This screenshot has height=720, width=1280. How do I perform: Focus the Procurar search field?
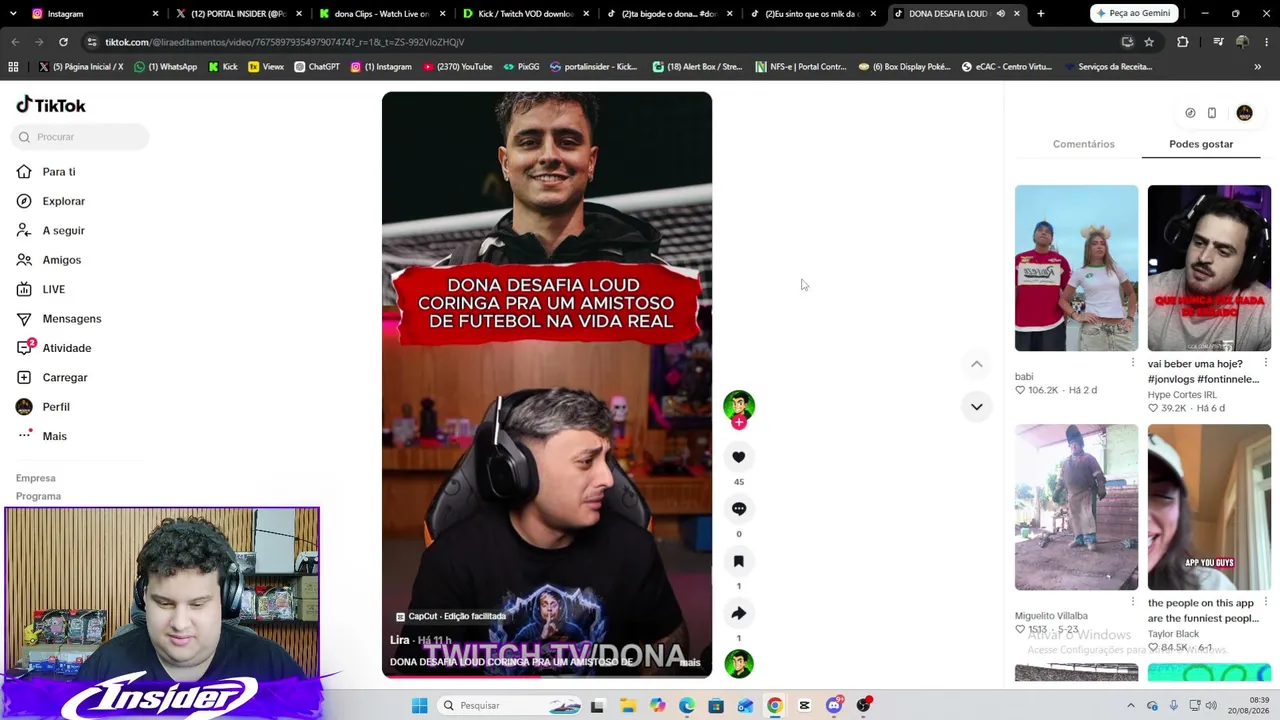(x=82, y=137)
